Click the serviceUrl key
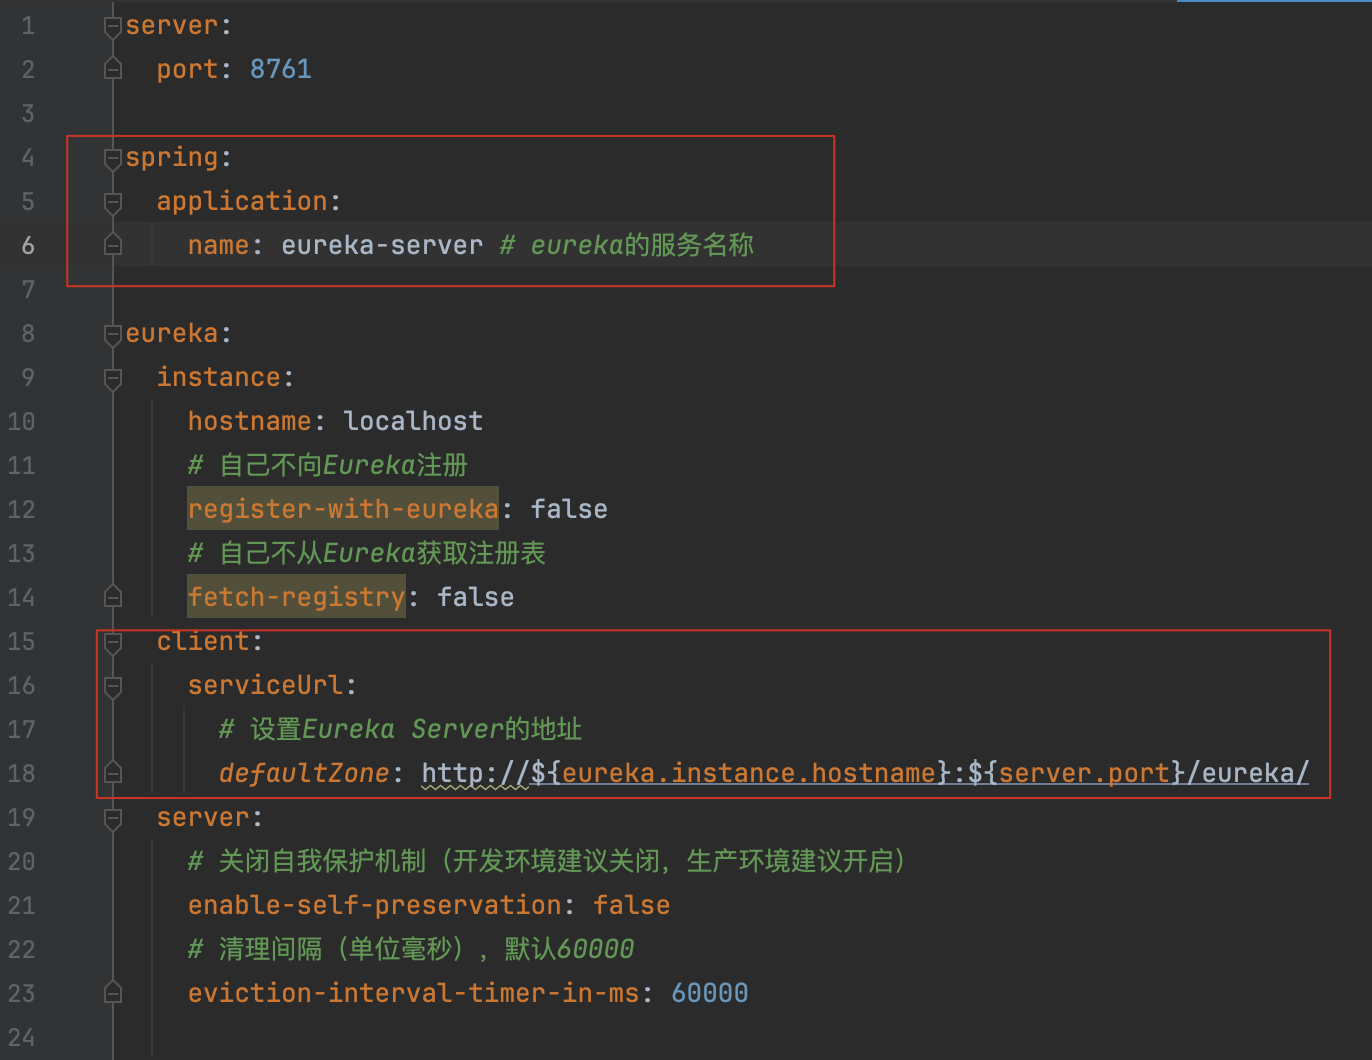Screen dimensions: 1372x1060 pos(265,685)
